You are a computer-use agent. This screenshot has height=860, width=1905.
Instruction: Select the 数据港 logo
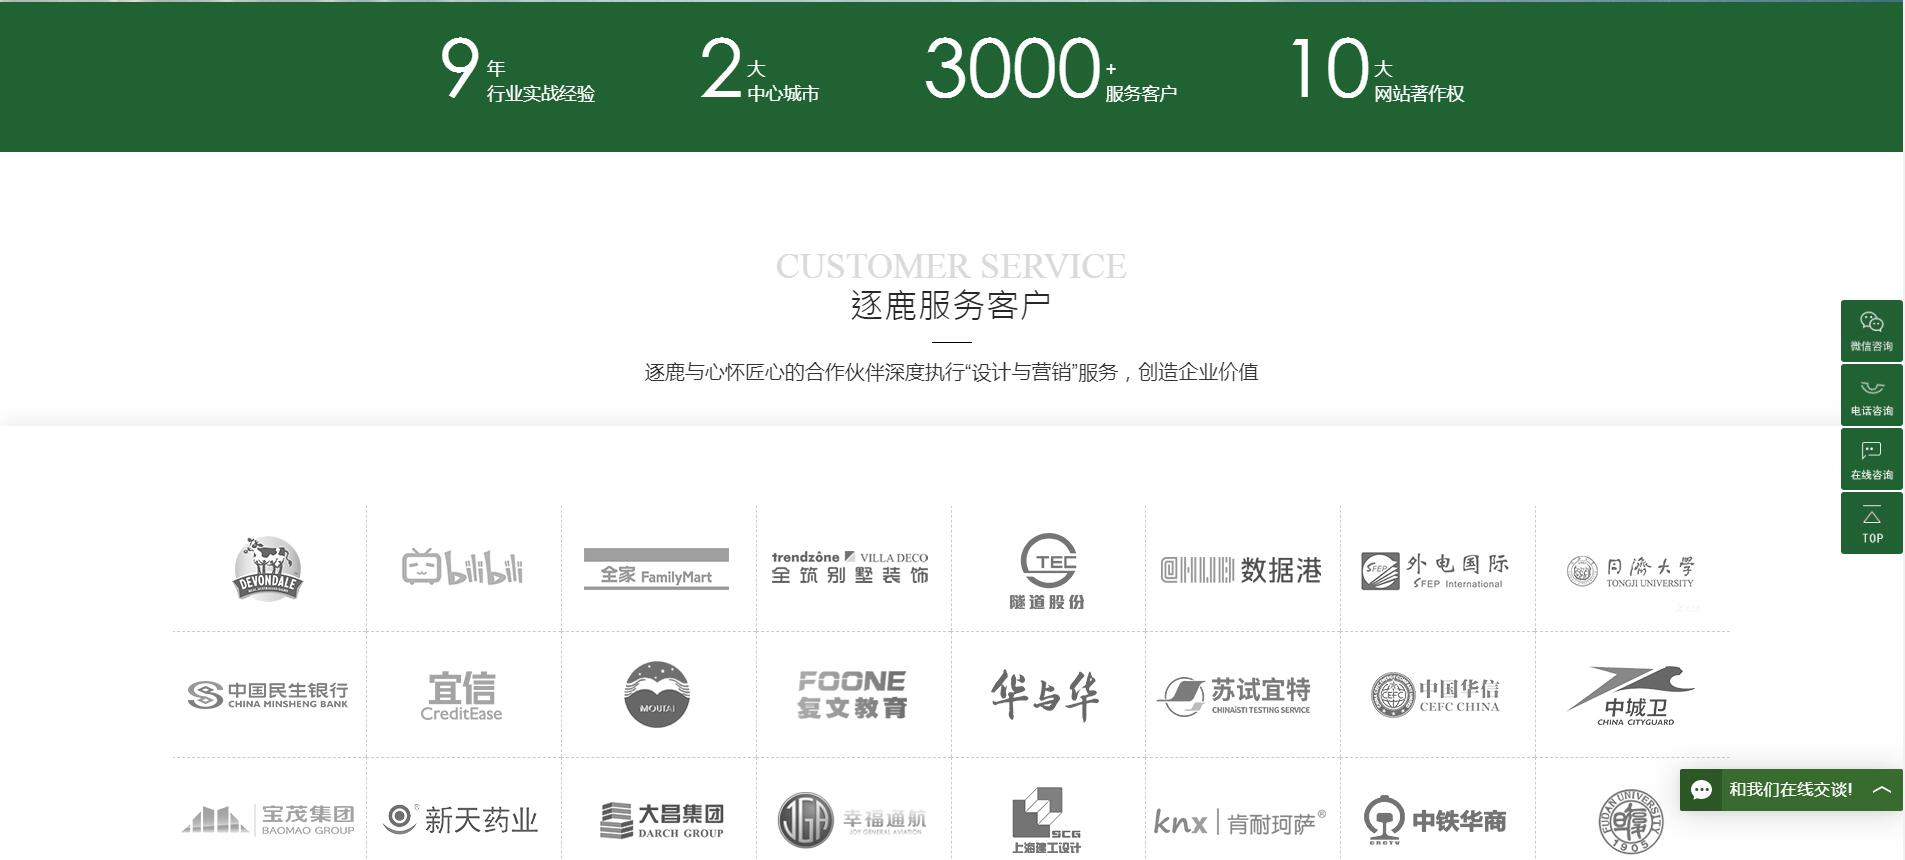(1241, 570)
